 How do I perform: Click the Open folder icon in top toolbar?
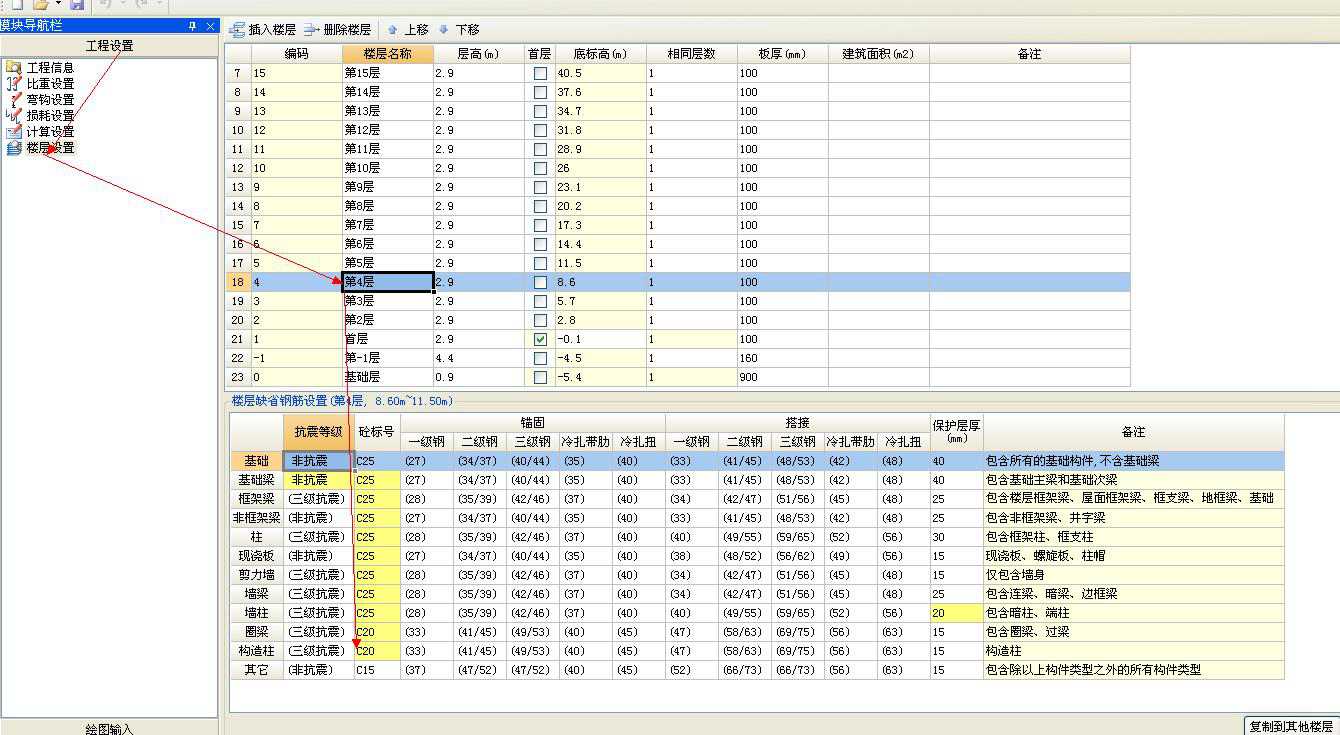41,5
